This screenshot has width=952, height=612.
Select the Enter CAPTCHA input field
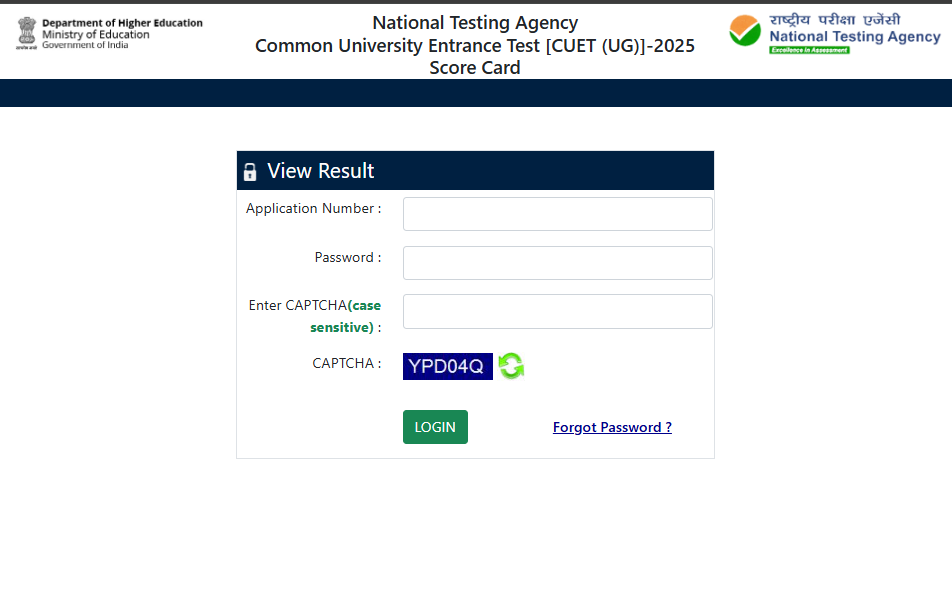557,311
